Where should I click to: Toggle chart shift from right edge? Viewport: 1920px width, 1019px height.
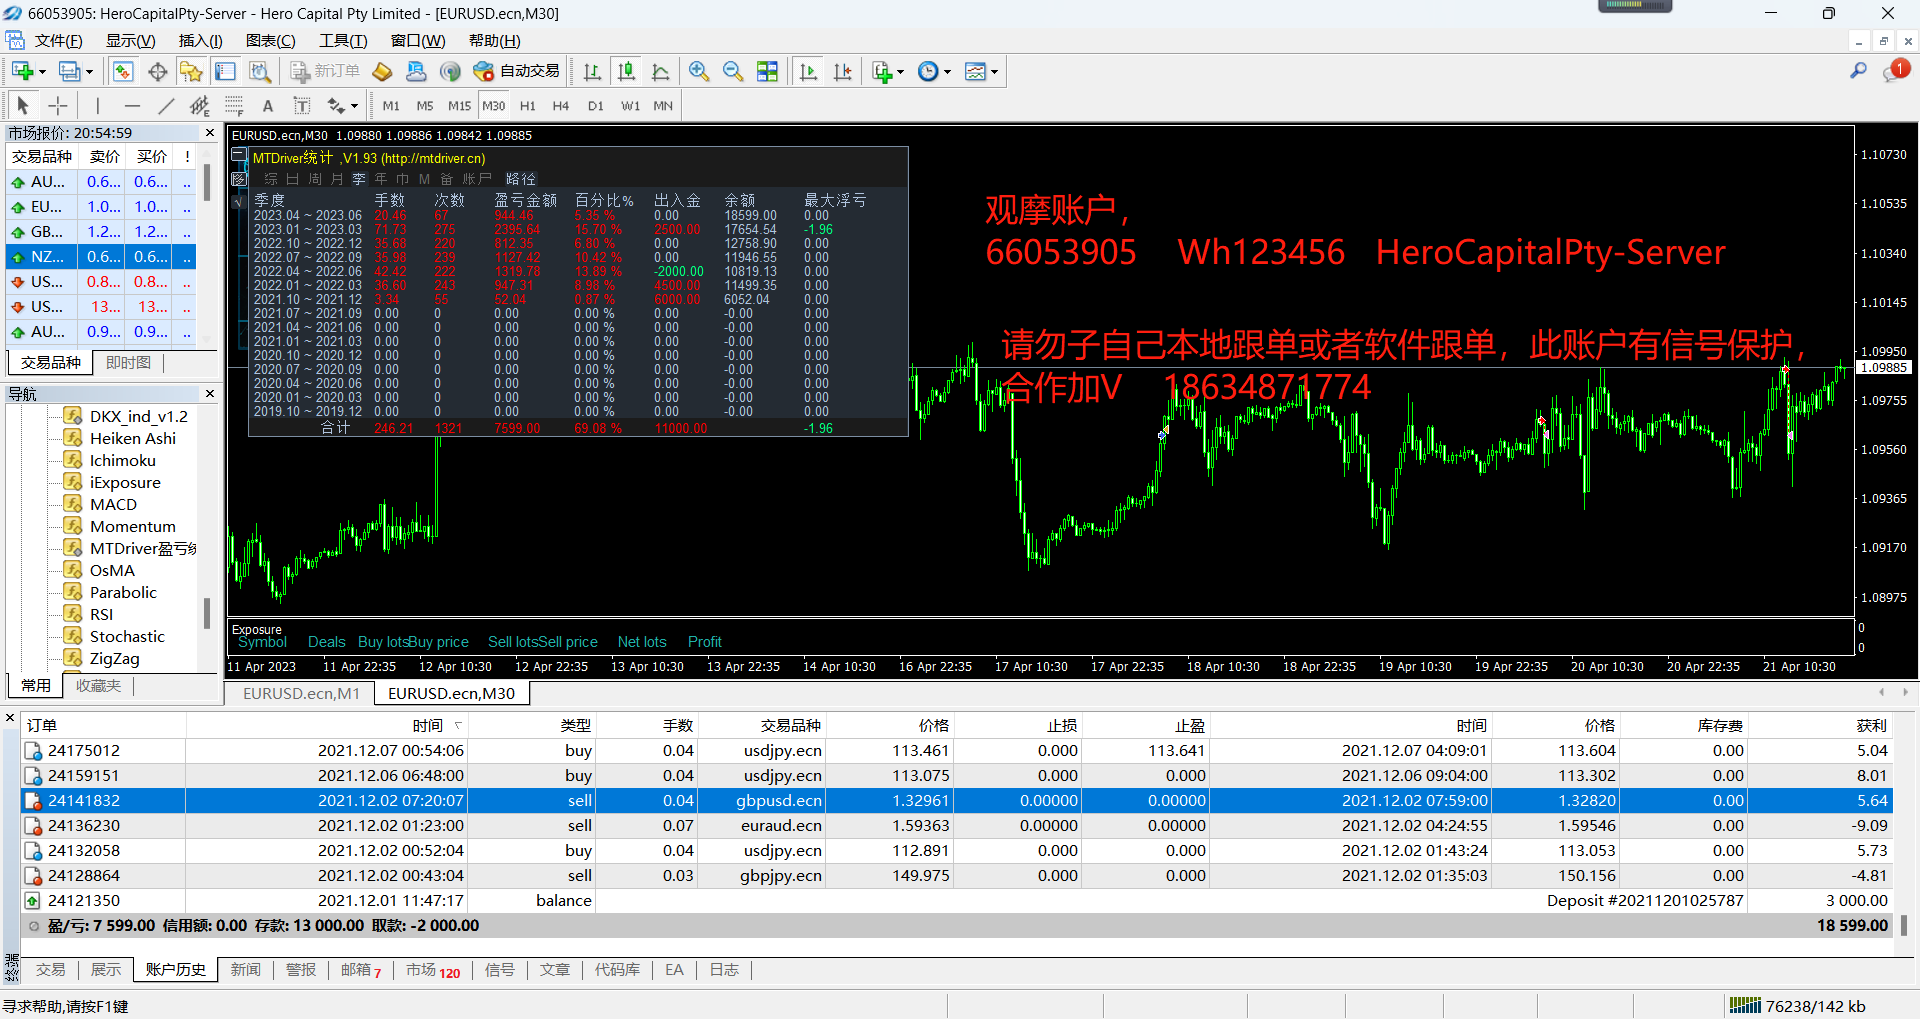coord(843,72)
